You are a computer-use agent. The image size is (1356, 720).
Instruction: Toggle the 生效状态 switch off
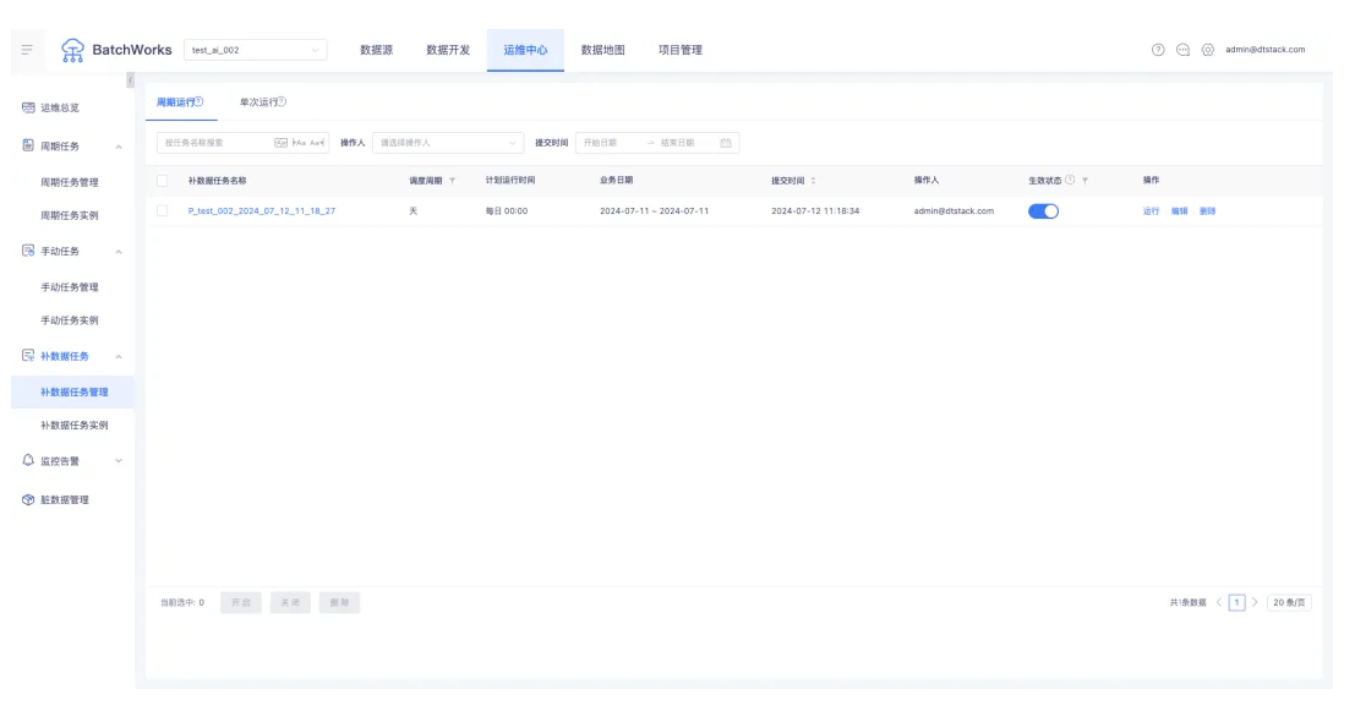pos(1043,211)
